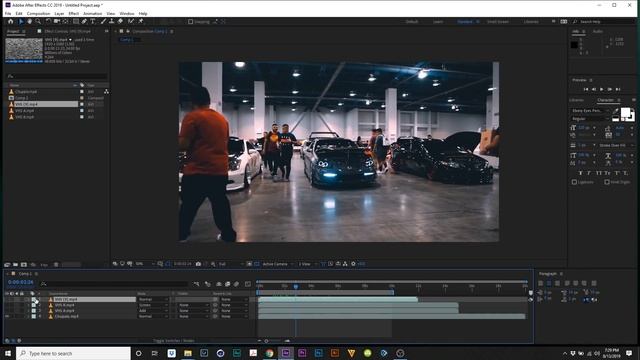The height and width of the screenshot is (360, 640).
Task: Select the Brush tool
Action: point(103,21)
